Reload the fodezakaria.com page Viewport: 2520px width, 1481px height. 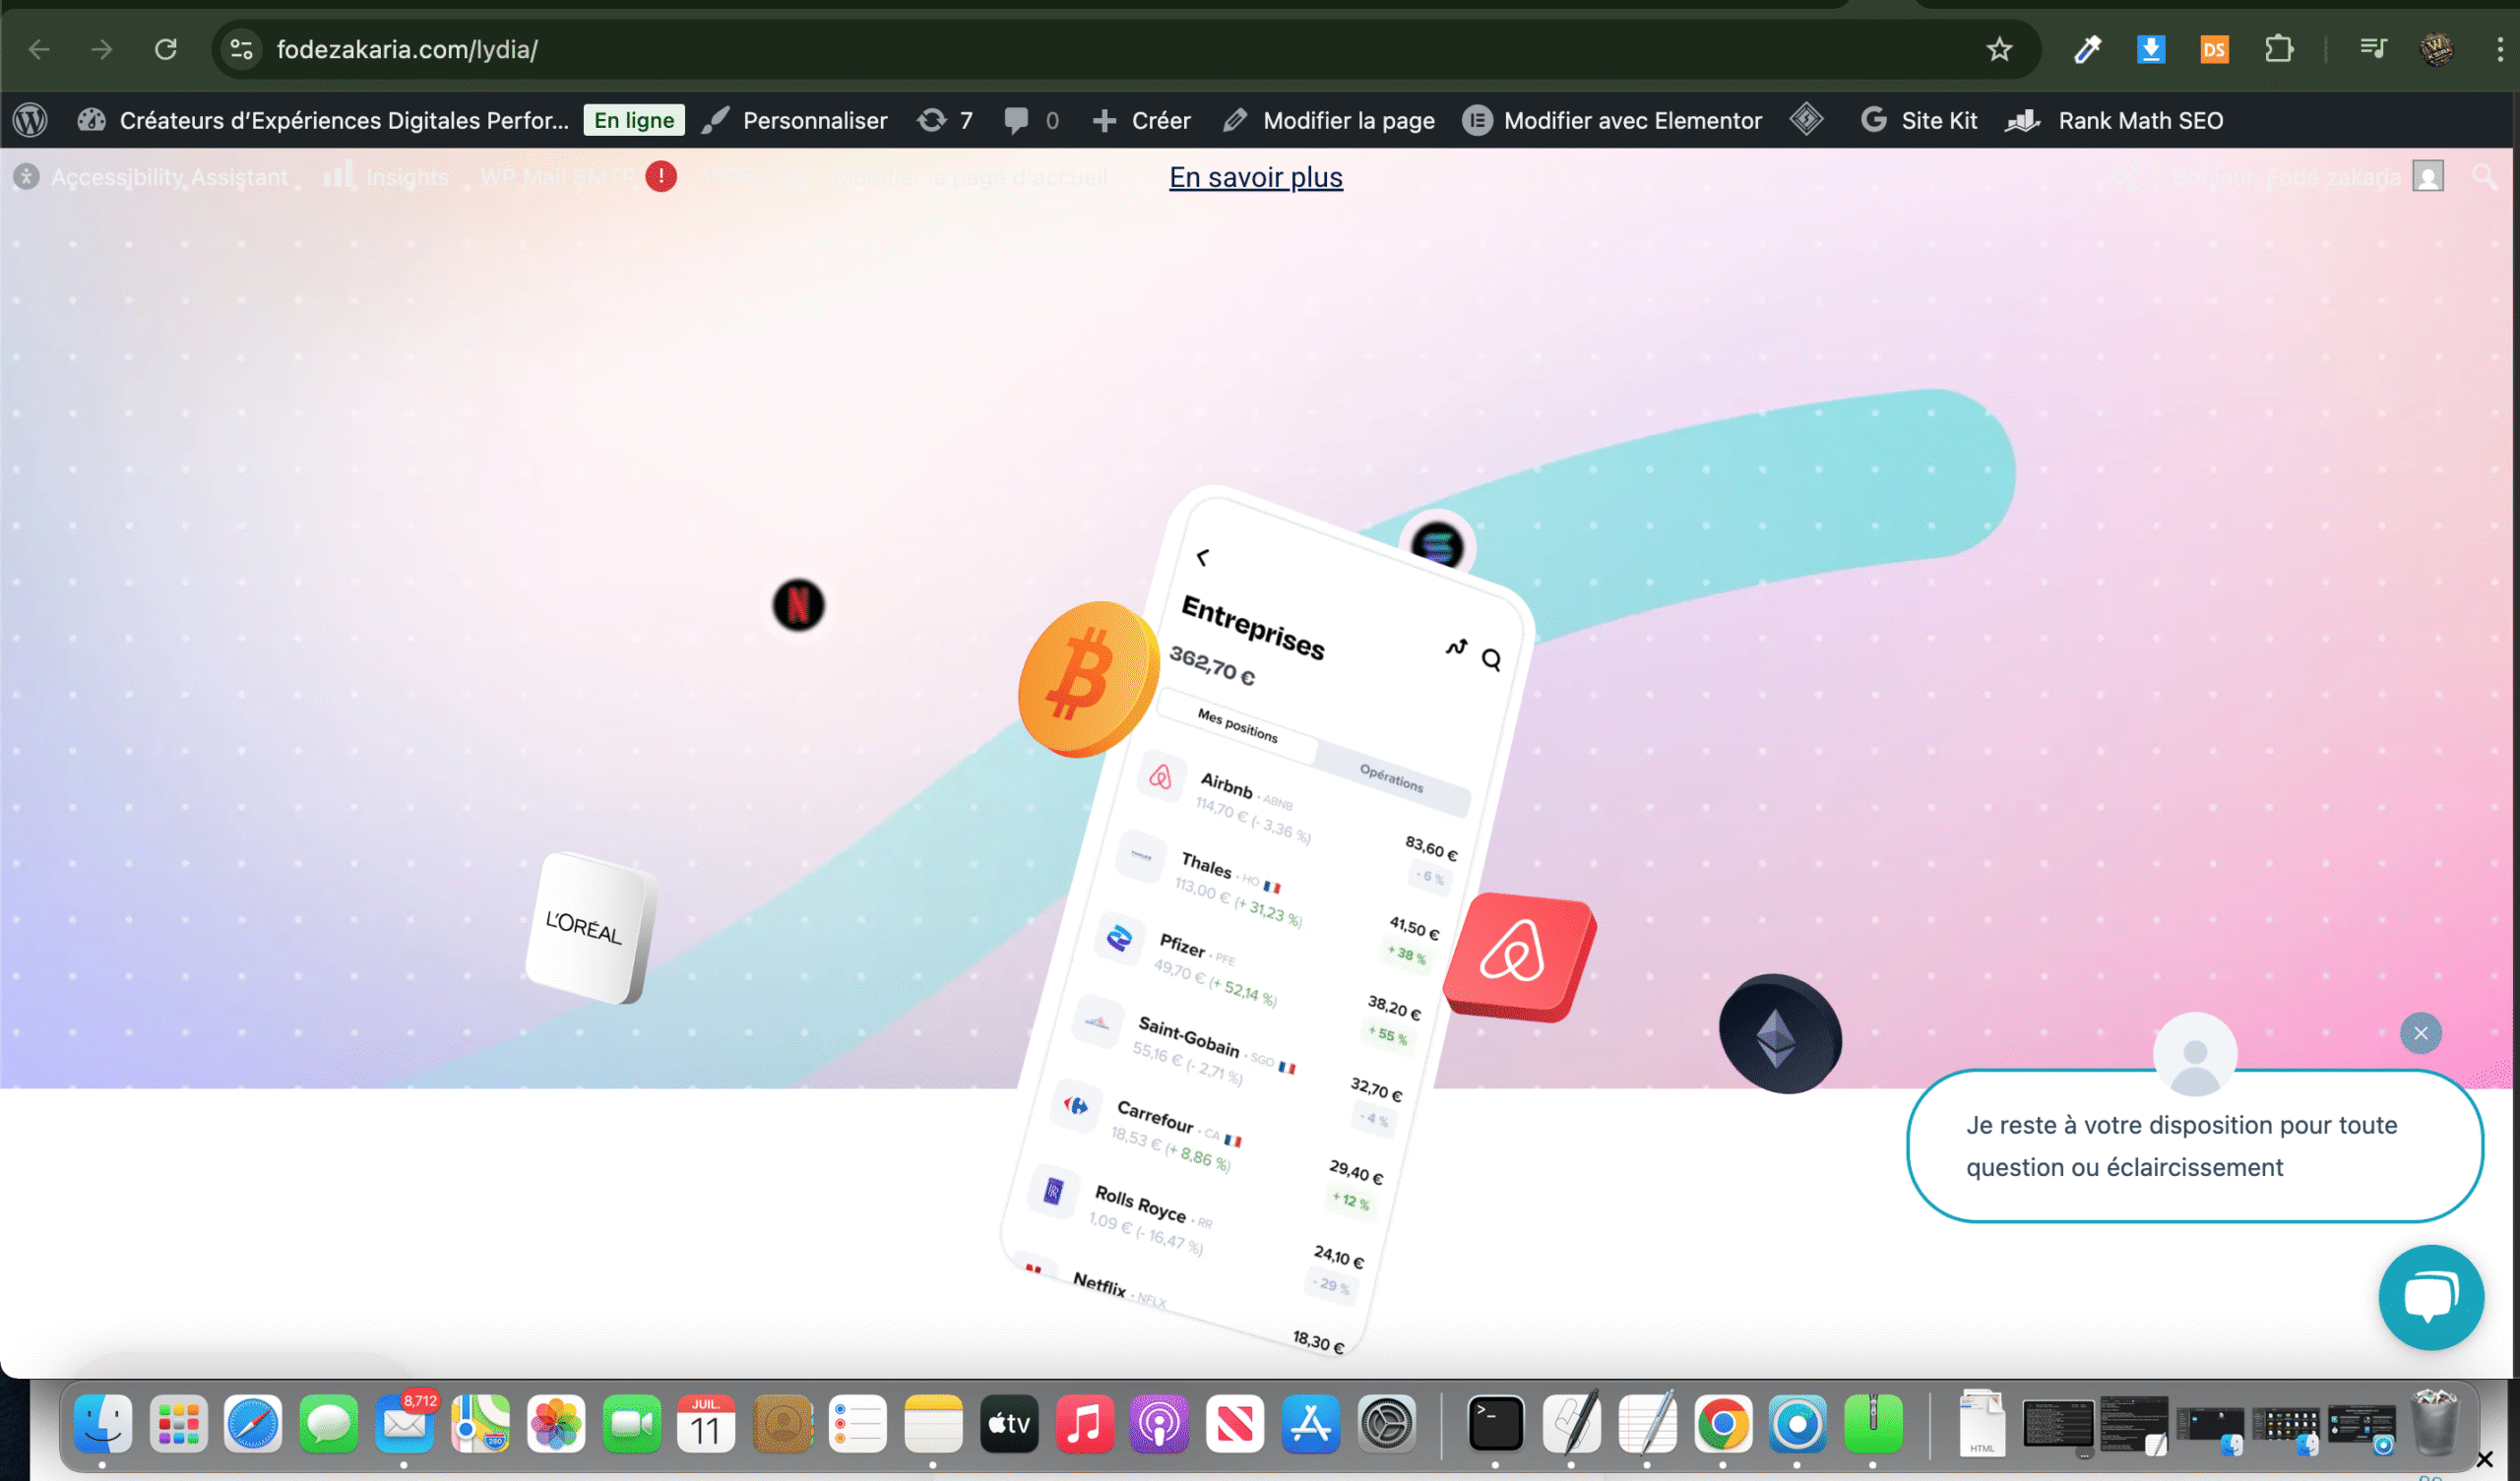166,49
